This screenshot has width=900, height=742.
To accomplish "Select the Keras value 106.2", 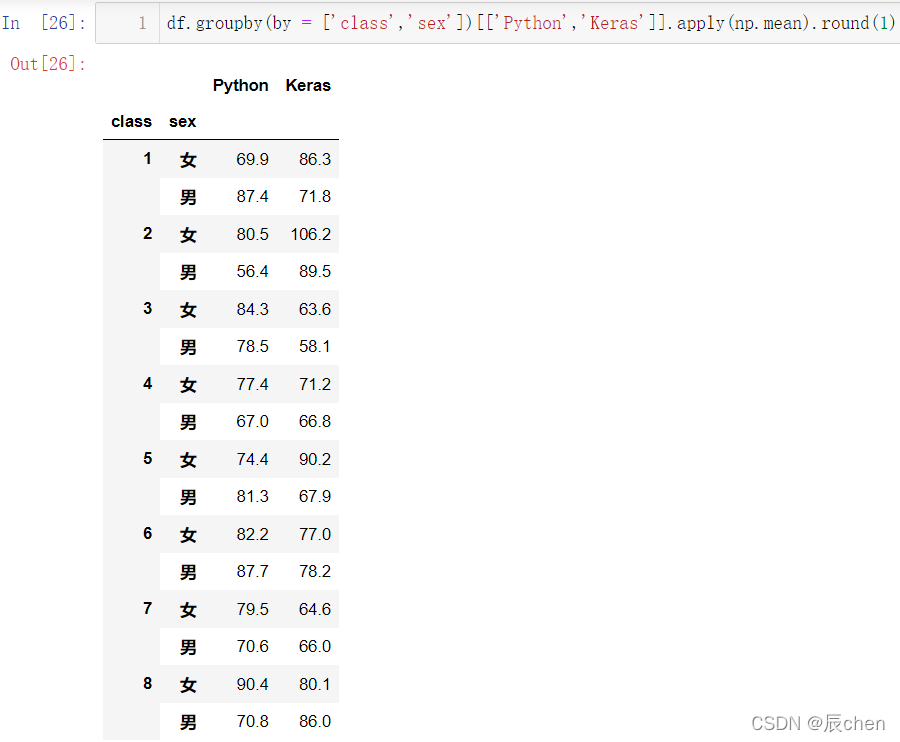I will click(311, 234).
